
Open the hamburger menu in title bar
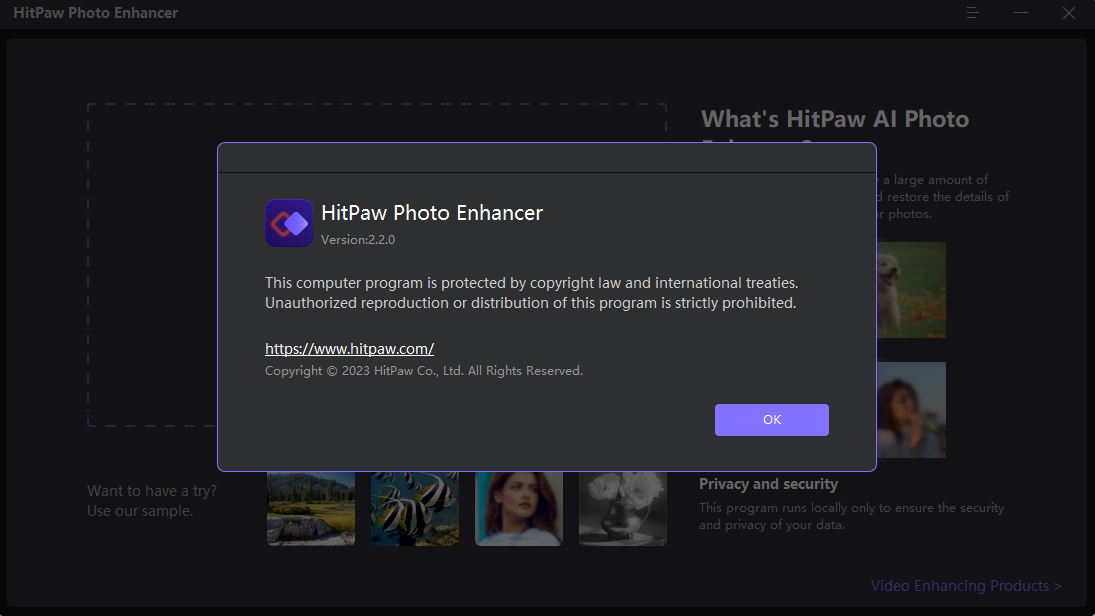tap(972, 13)
